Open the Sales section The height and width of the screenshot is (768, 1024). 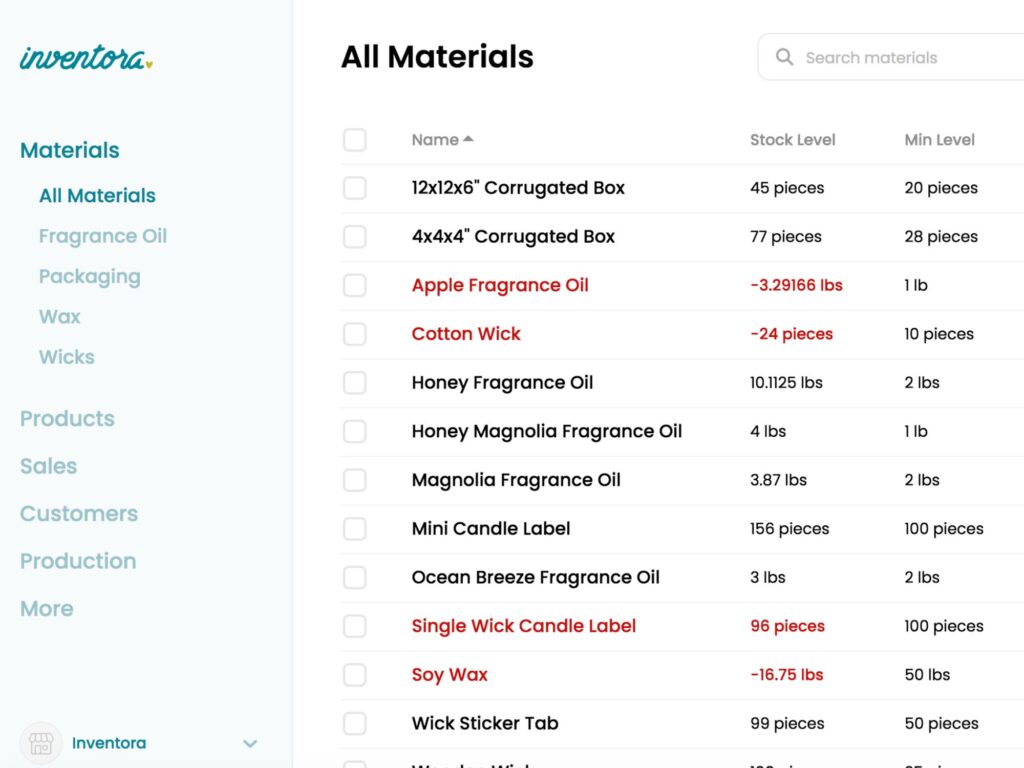(48, 466)
